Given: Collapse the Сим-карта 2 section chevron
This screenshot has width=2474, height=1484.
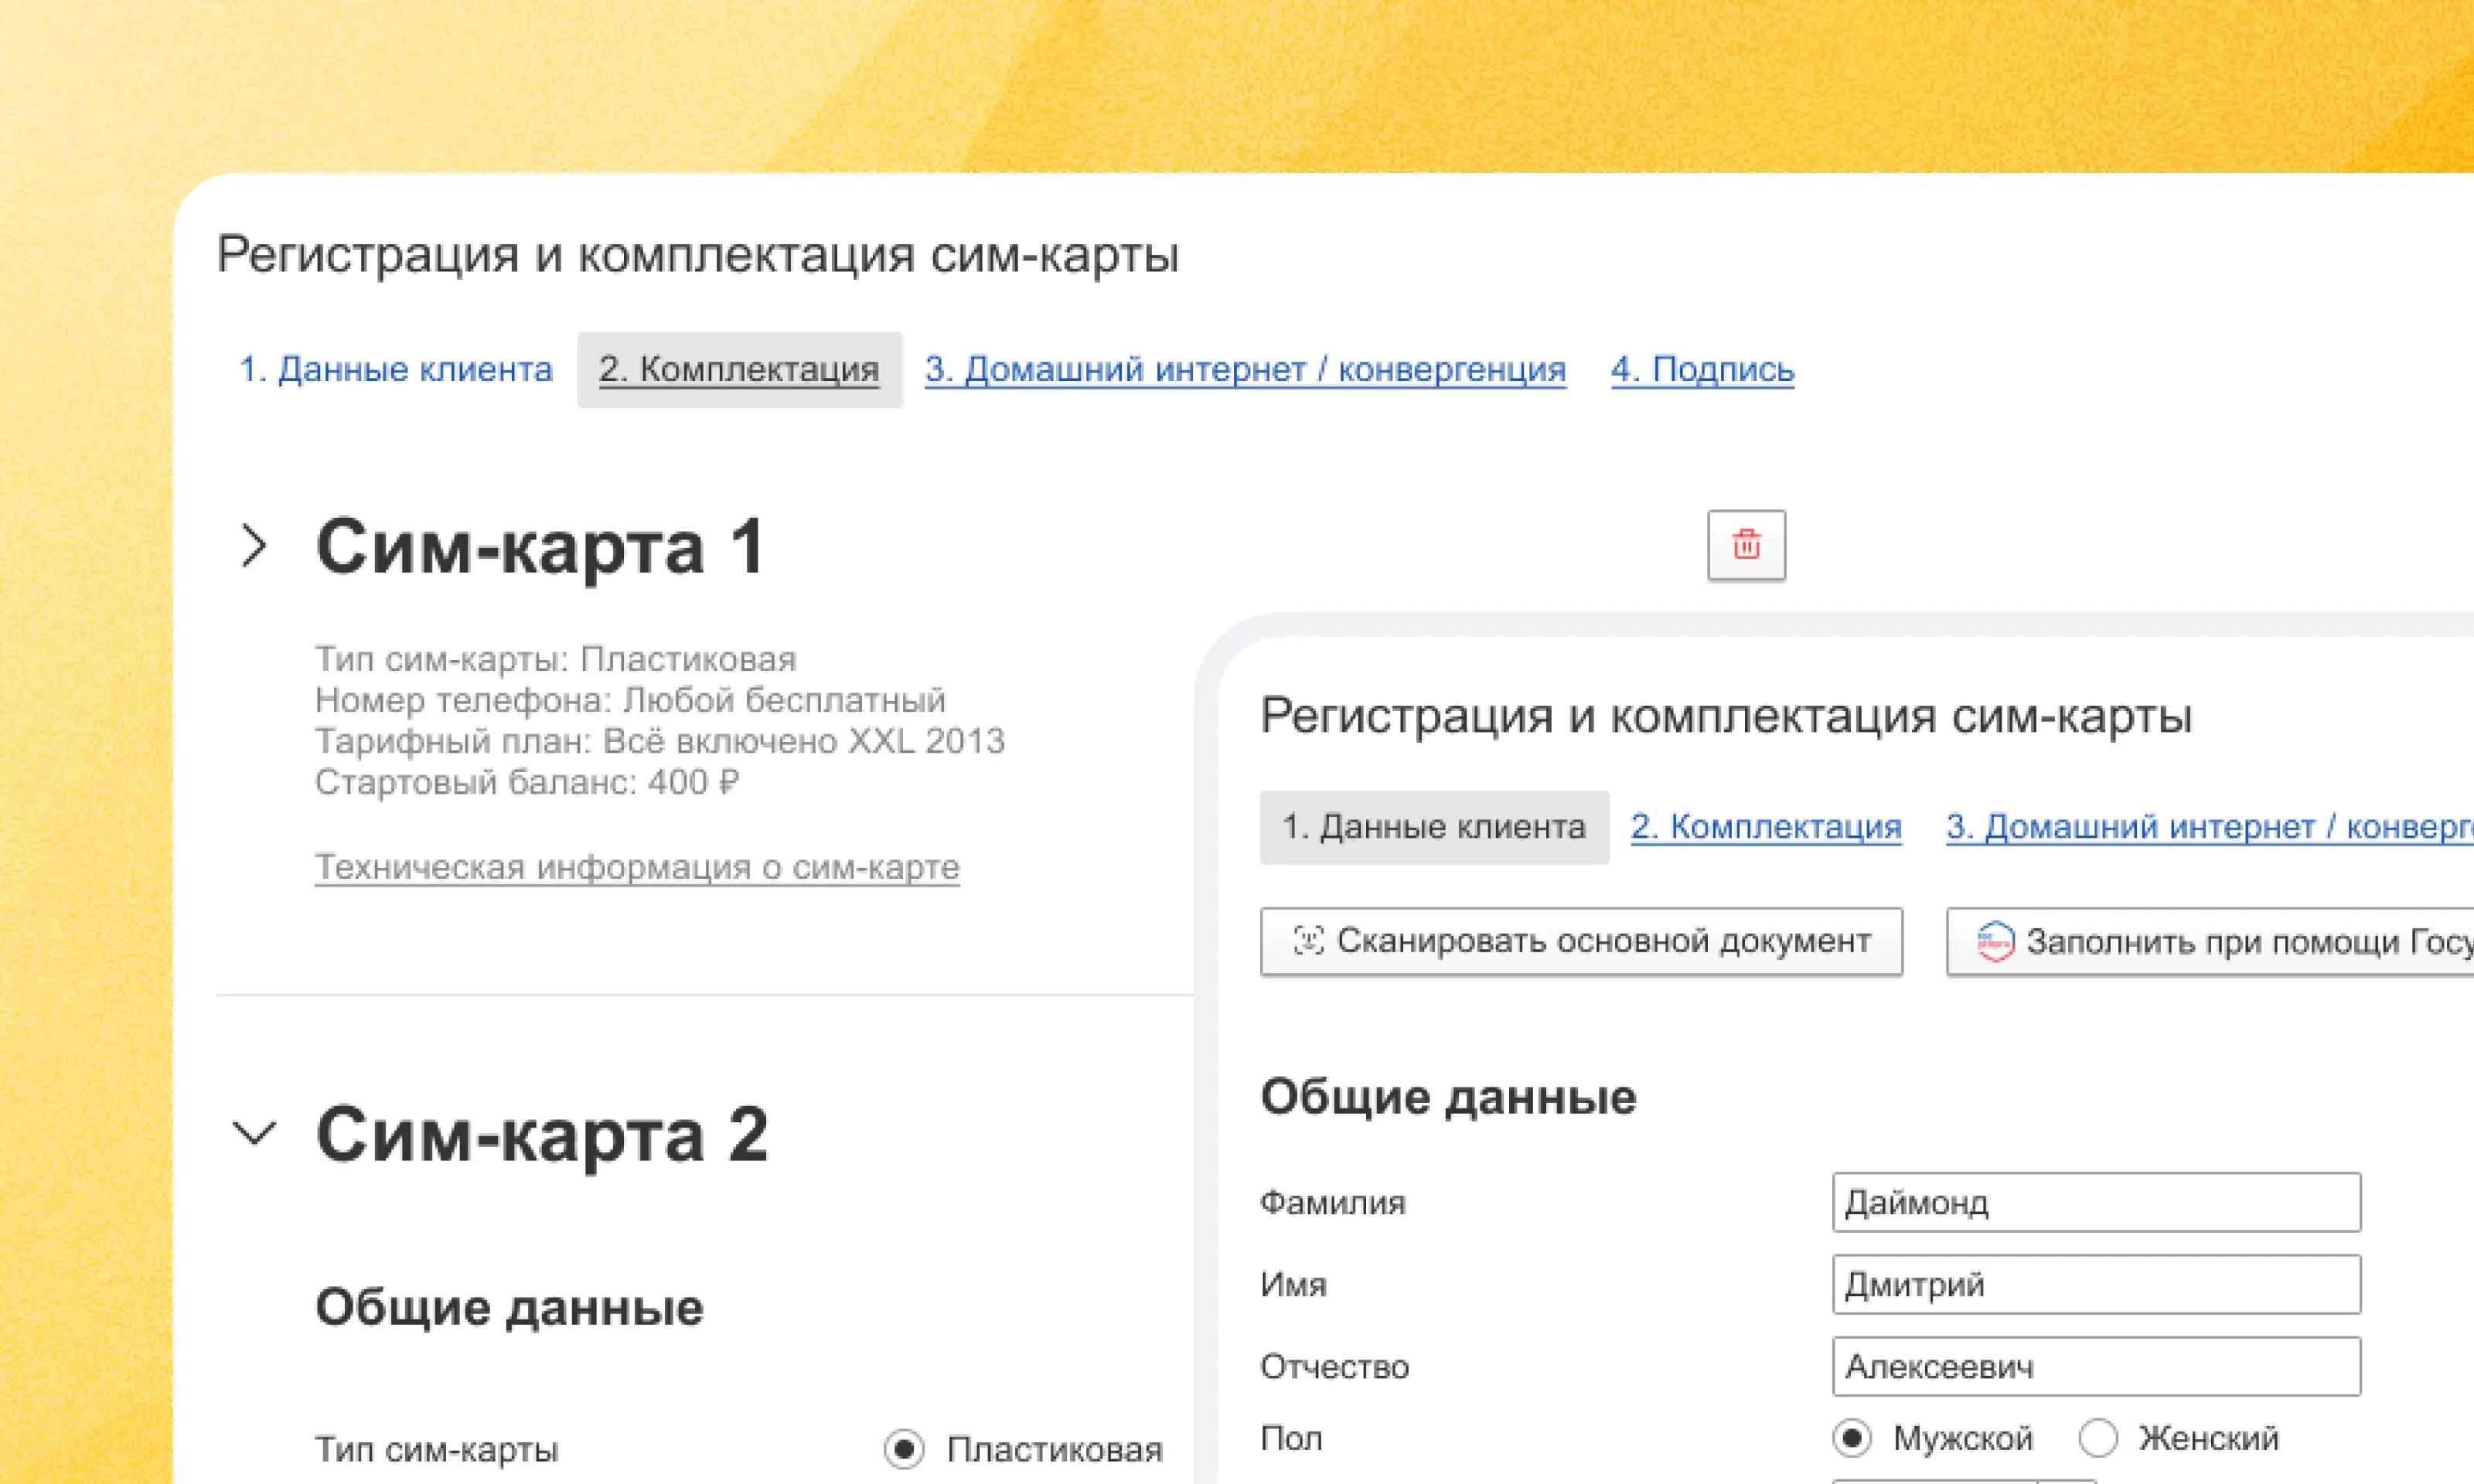Looking at the screenshot, I should coord(254,1134).
